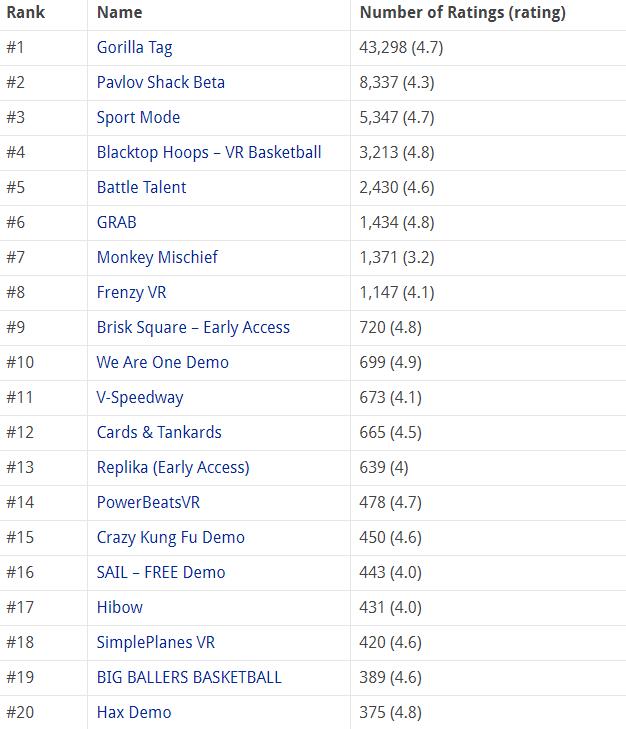The image size is (626, 729).
Task: Open the Hibow game link
Action: tap(119, 607)
